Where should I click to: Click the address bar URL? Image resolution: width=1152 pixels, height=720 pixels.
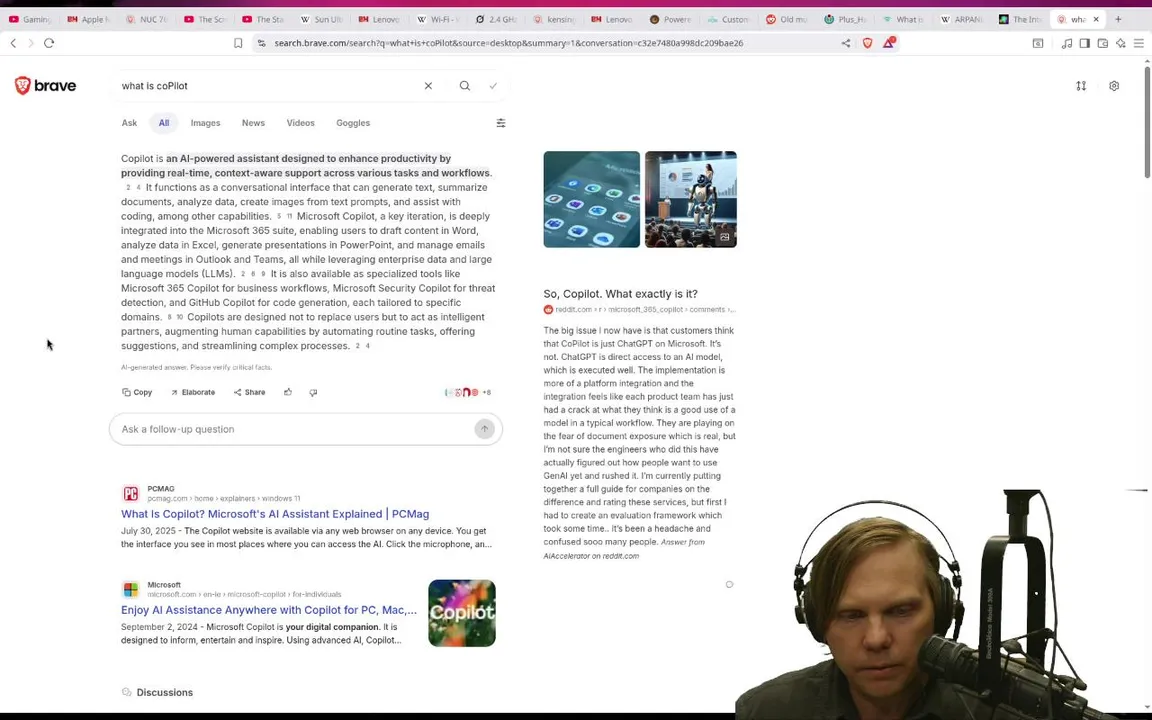click(x=508, y=43)
